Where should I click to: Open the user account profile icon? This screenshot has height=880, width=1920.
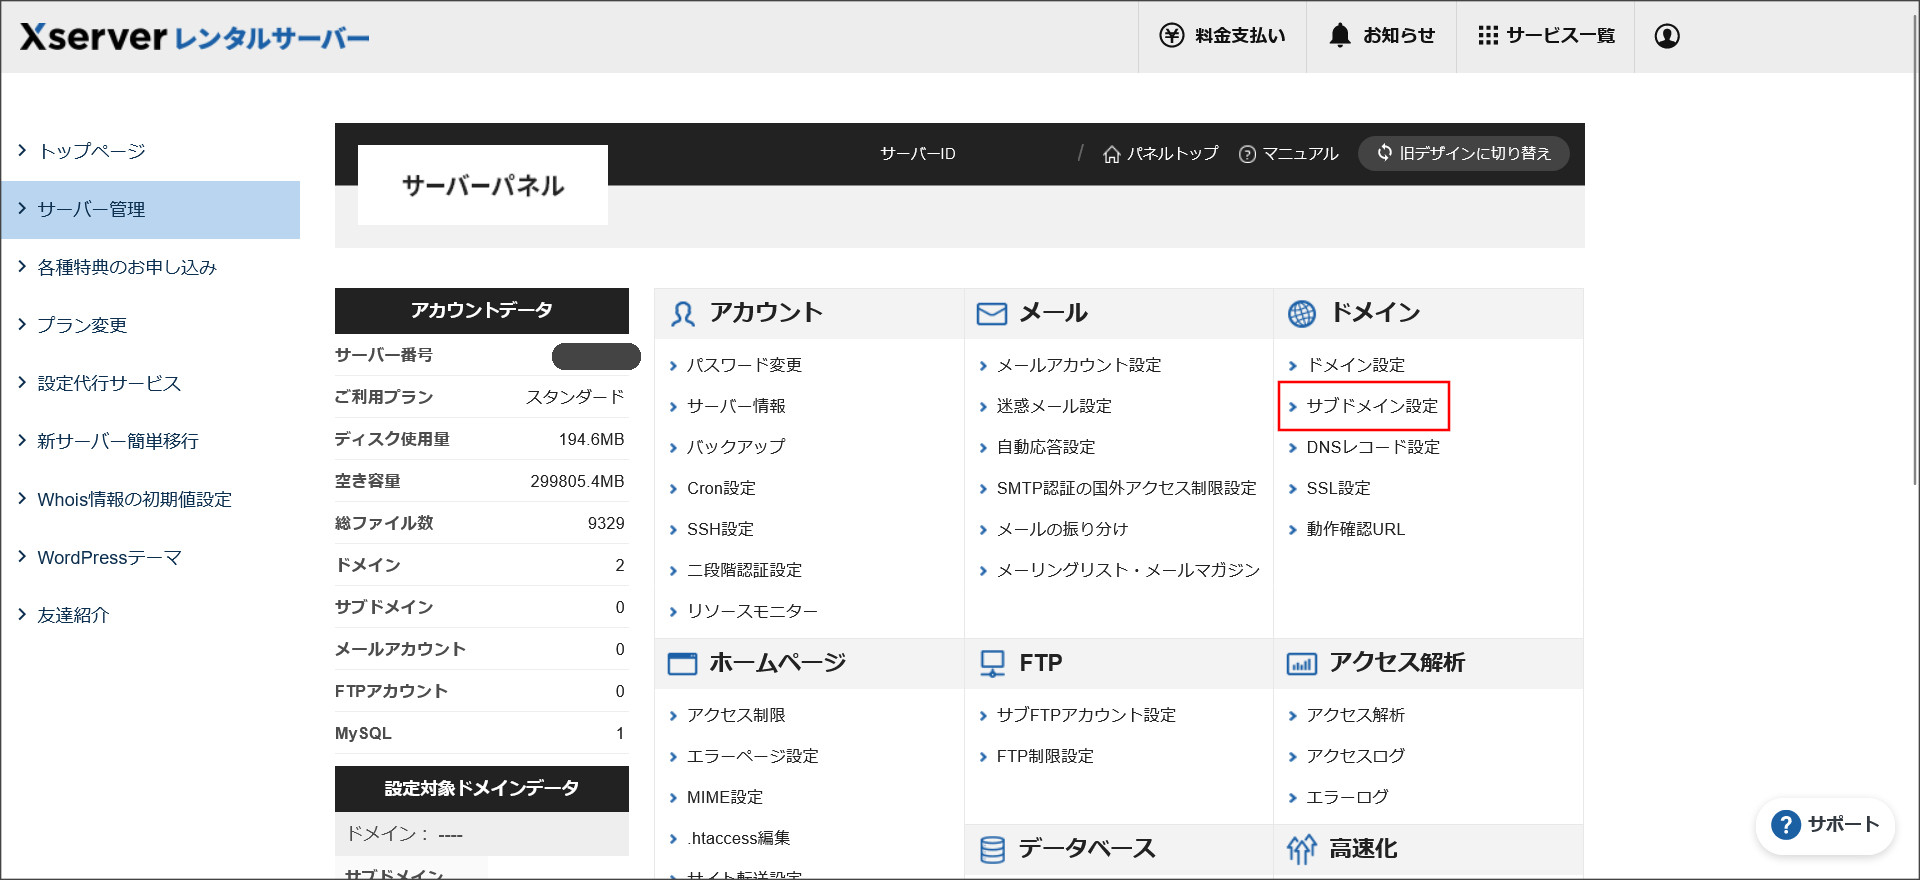pyautogui.click(x=1666, y=36)
